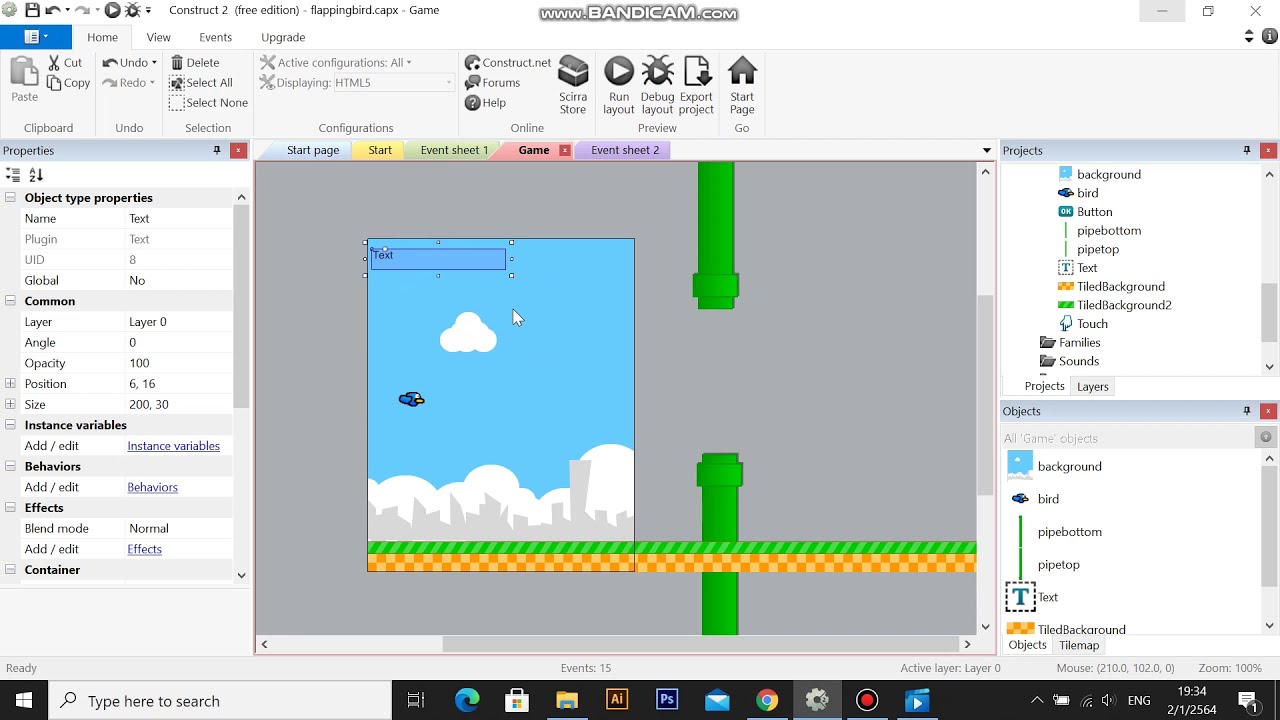Switch to Event sheet 1 tab
The width and height of the screenshot is (1280, 720).
tap(454, 150)
